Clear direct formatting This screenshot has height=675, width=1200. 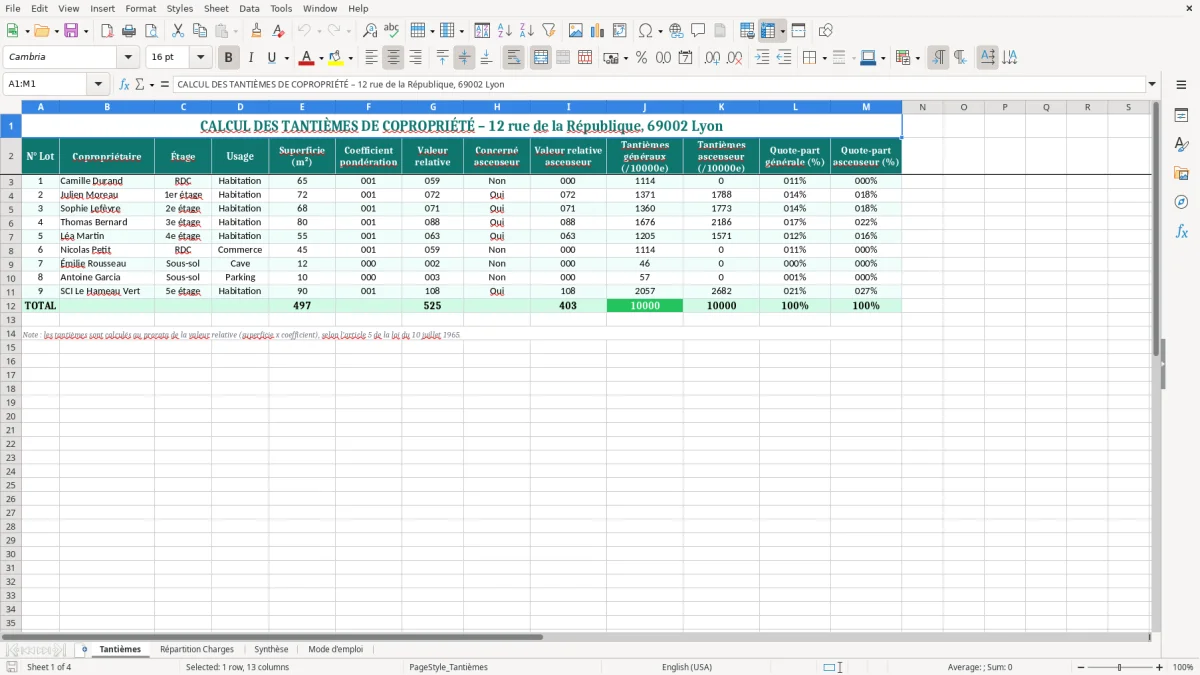278,31
